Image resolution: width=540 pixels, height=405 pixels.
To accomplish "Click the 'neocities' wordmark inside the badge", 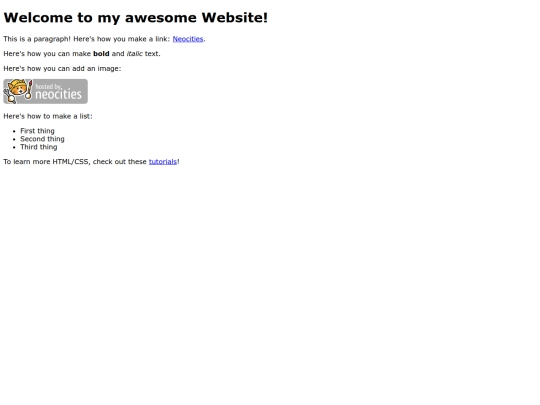I will coord(58,94).
